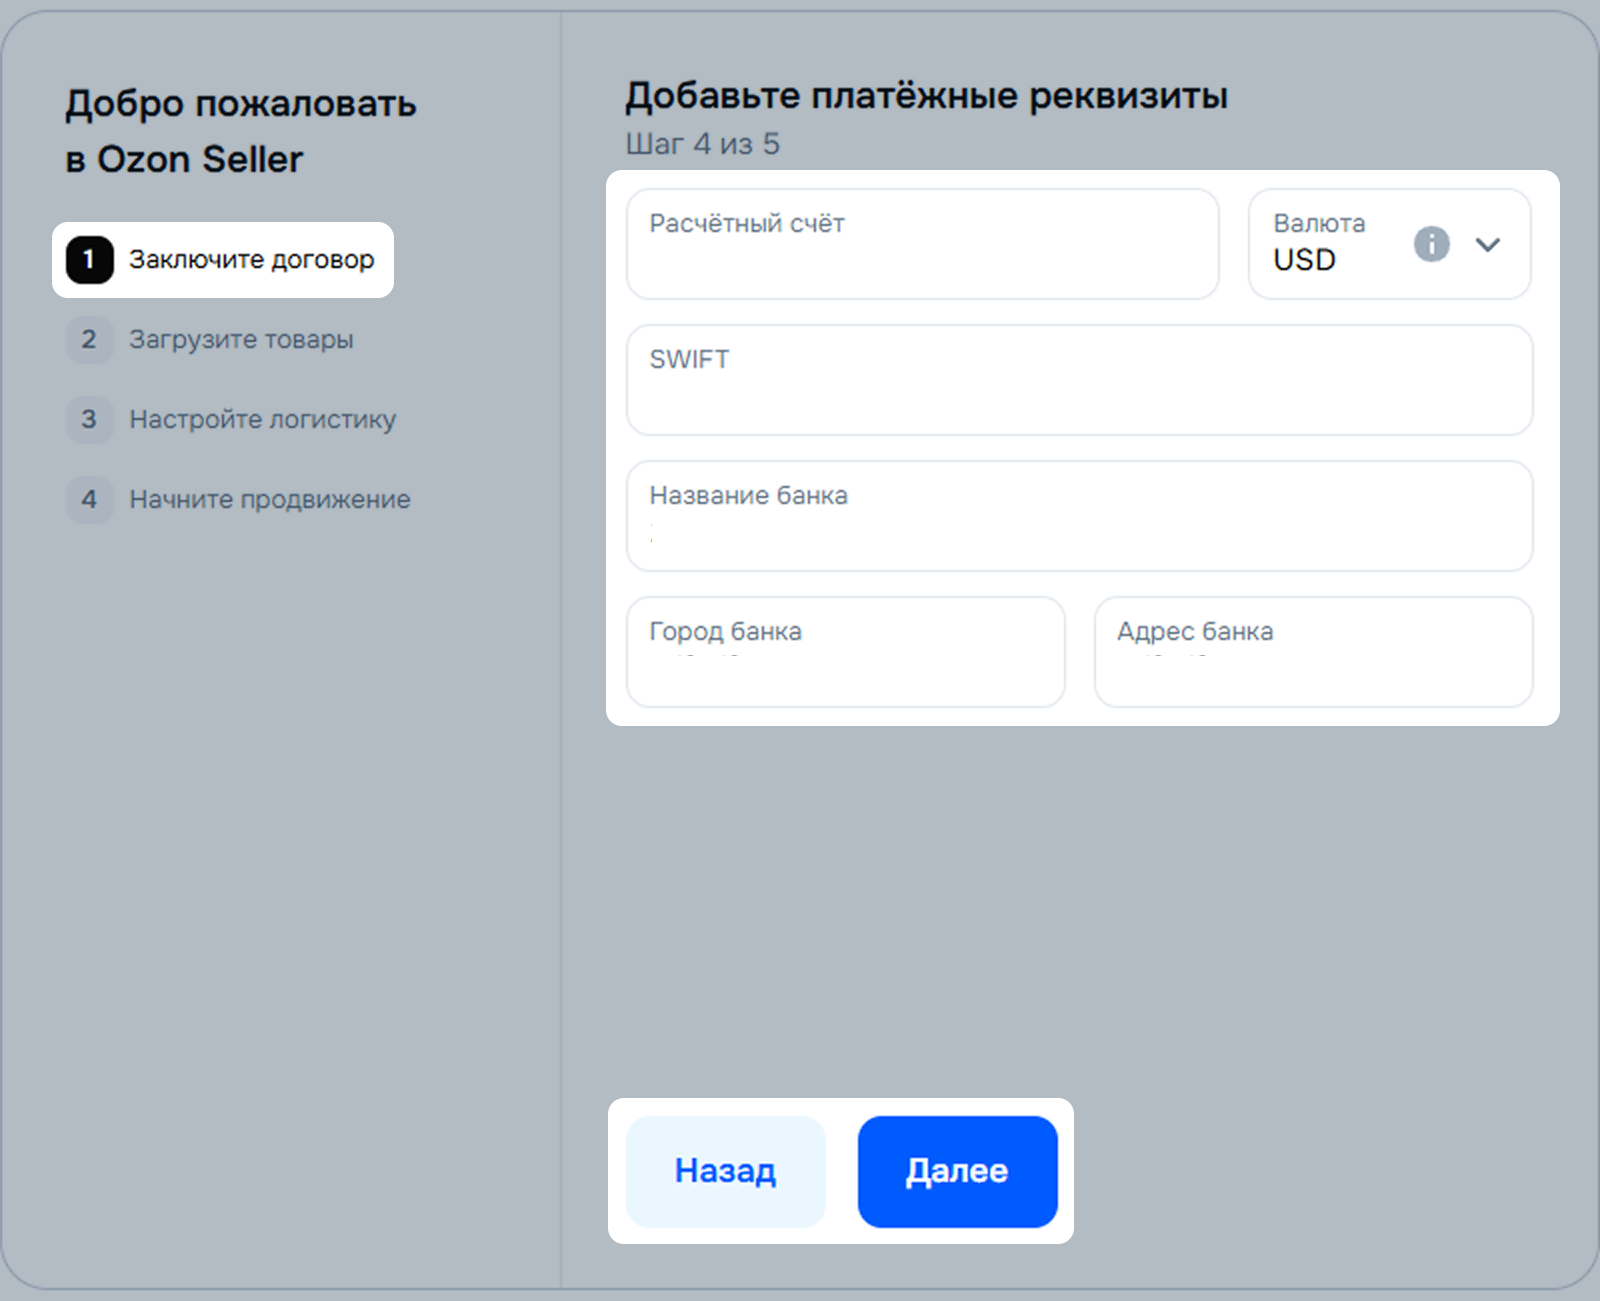Select the USD currency value

(1304, 260)
